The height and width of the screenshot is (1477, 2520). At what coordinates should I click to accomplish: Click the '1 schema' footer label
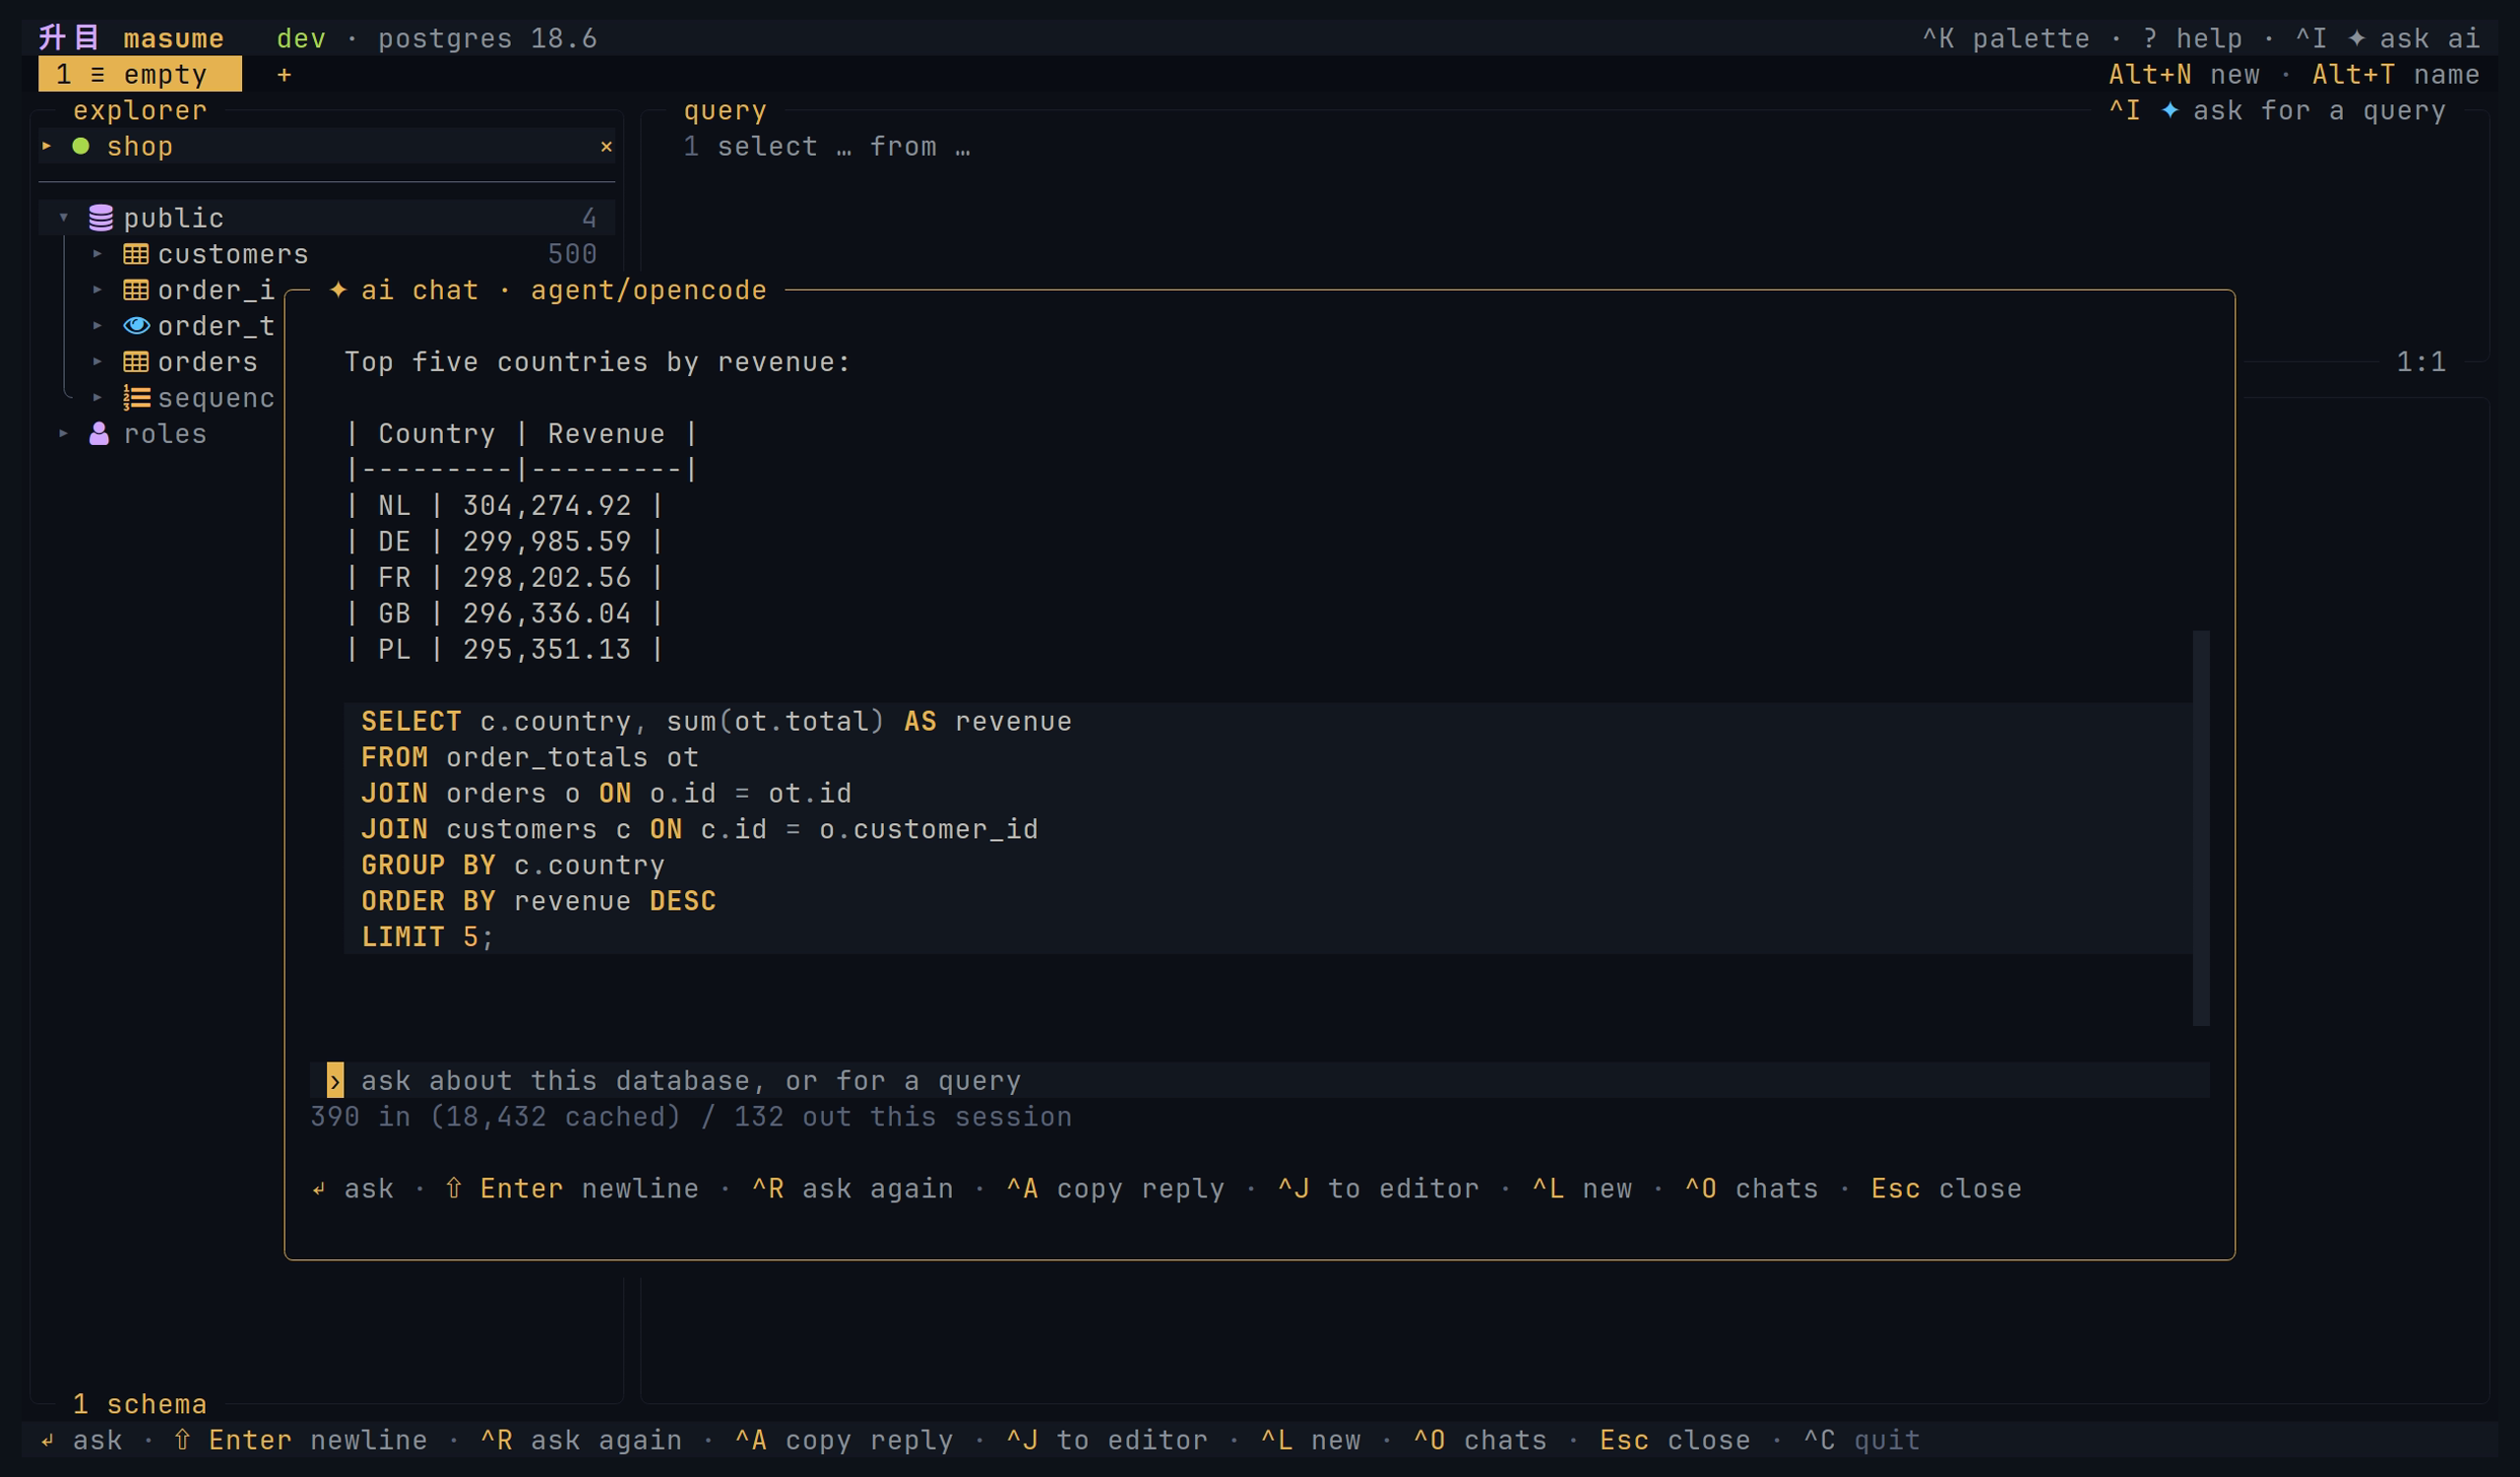click(140, 1404)
